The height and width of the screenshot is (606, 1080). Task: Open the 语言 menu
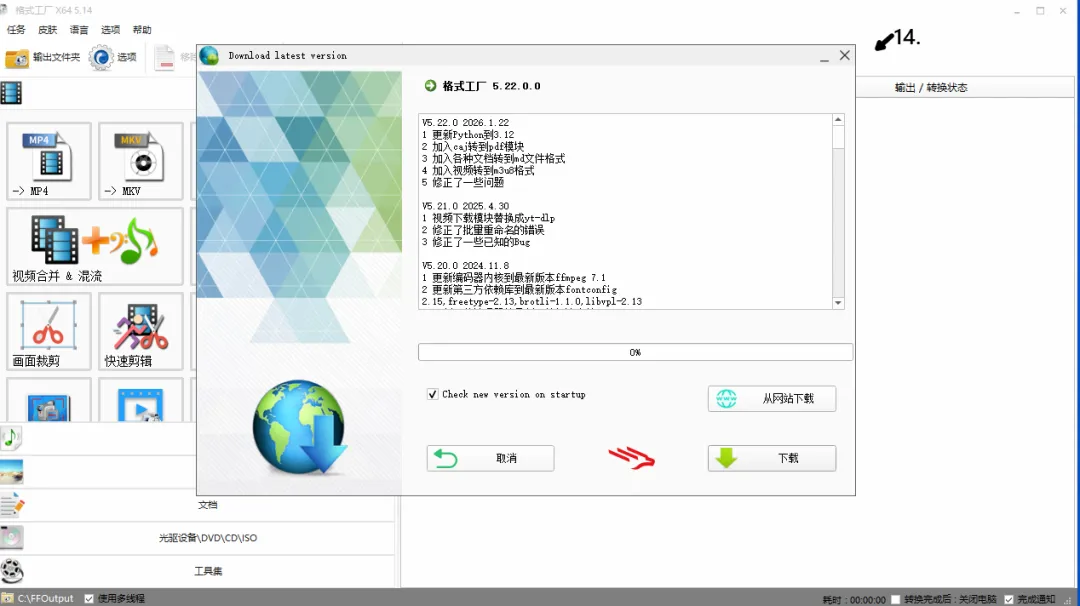[x=79, y=30]
